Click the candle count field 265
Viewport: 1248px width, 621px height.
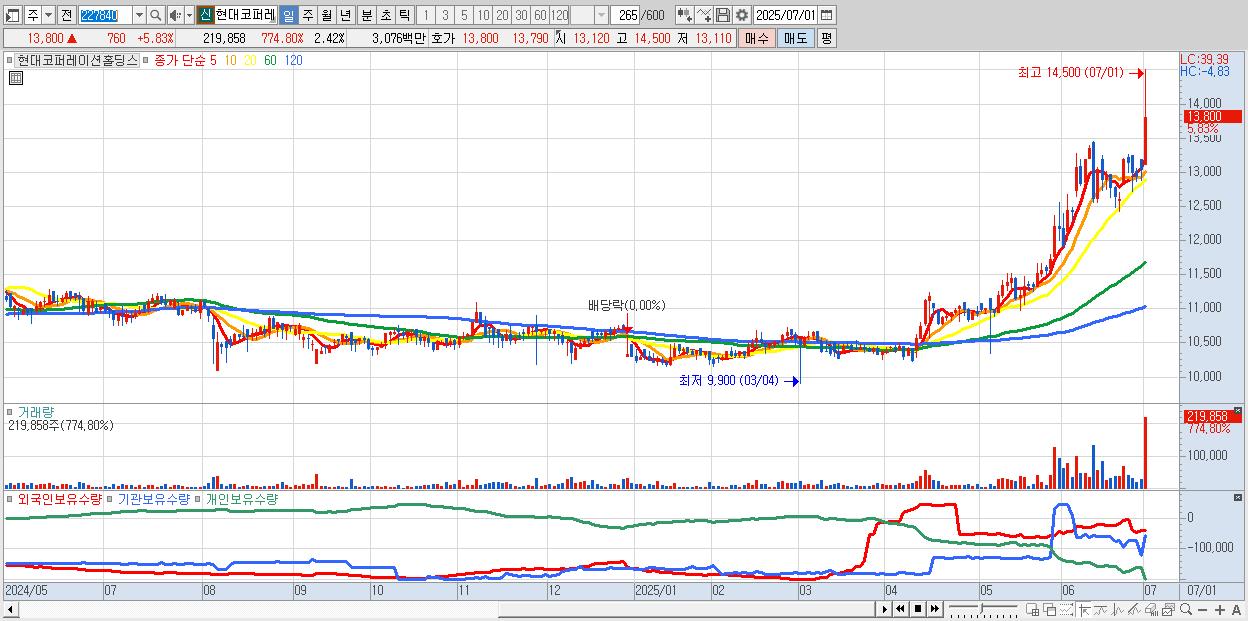coord(626,15)
